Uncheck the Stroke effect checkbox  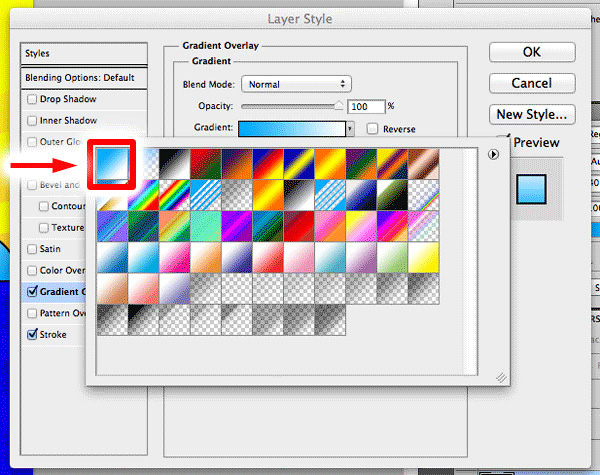pyautogui.click(x=33, y=335)
